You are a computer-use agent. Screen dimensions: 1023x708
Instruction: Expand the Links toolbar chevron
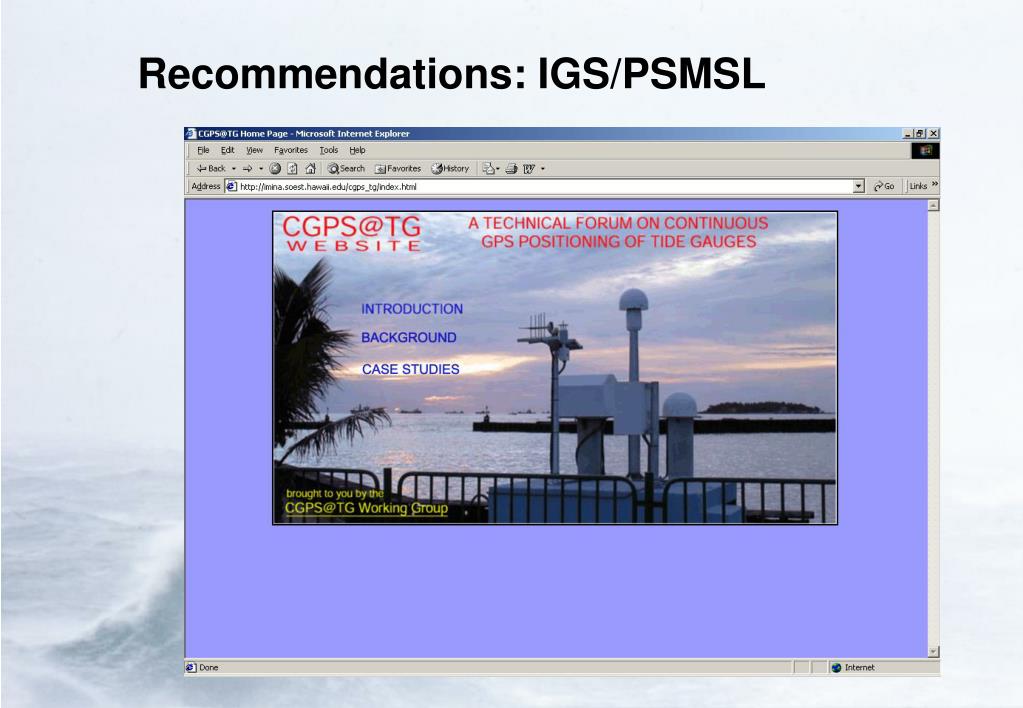(x=935, y=185)
